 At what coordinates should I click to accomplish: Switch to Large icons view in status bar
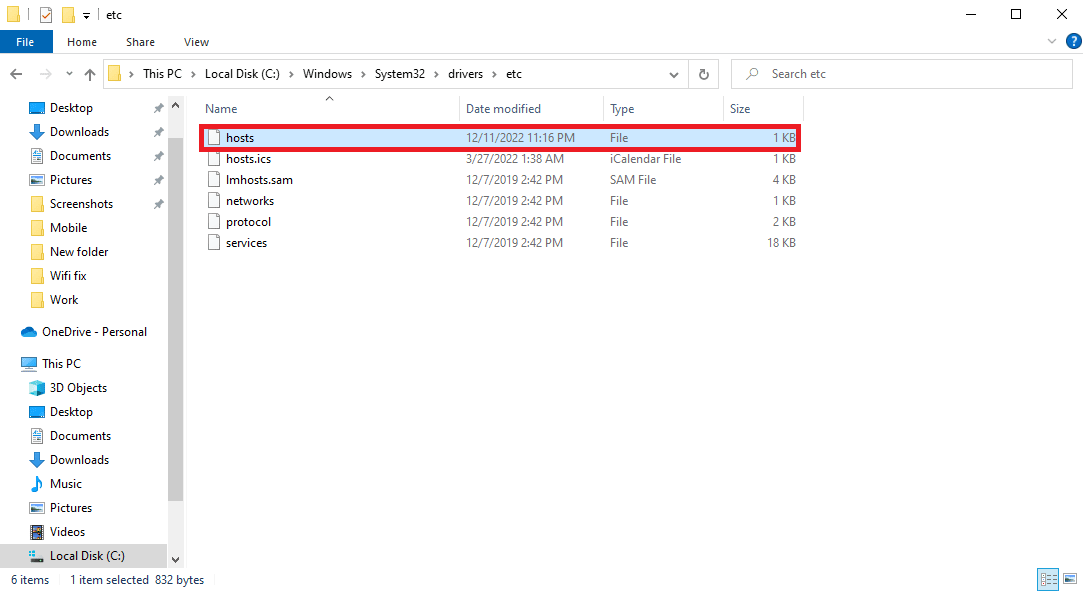(1070, 579)
